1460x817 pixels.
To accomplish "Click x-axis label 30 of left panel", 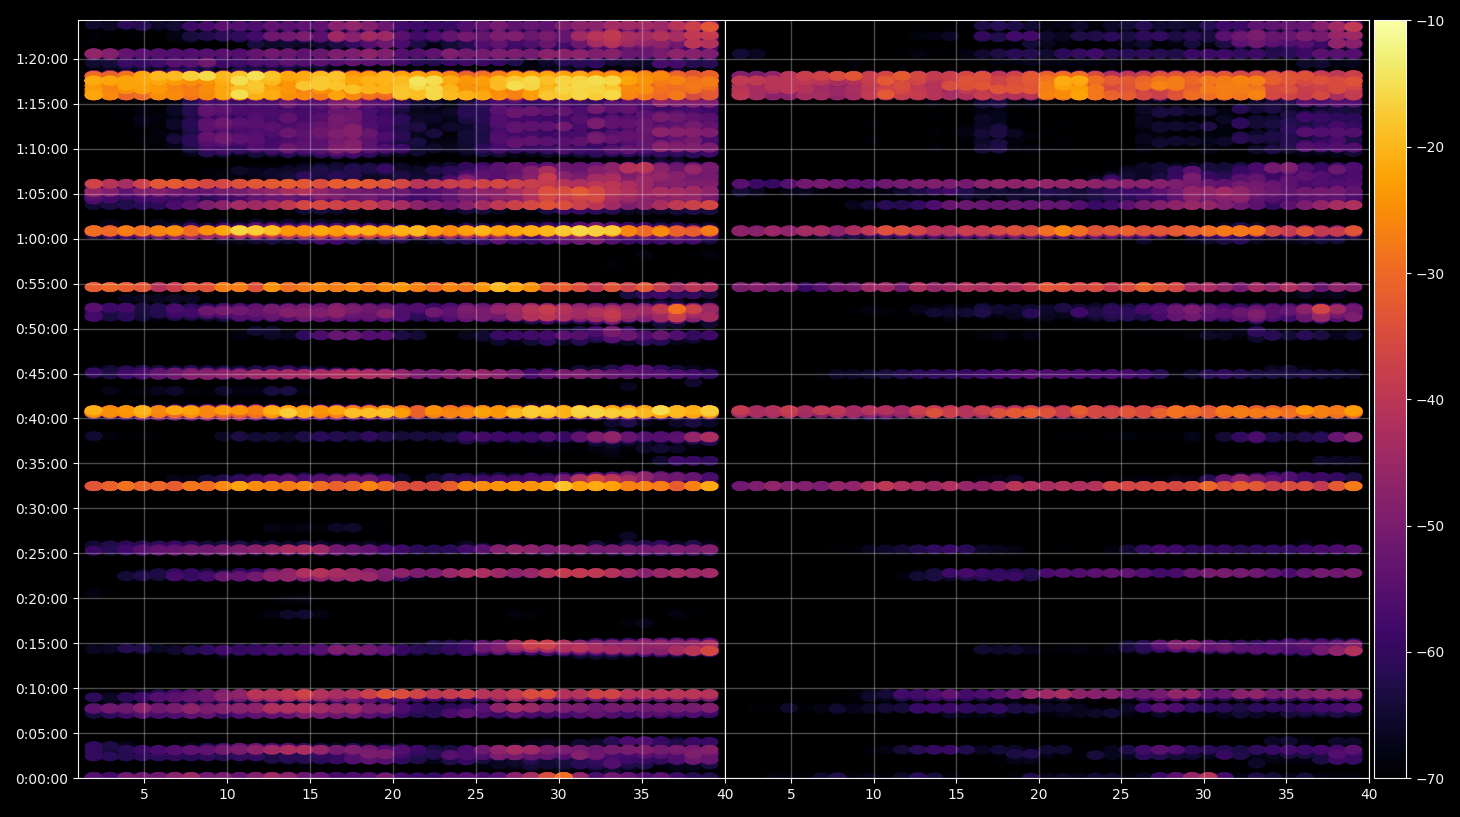I will (x=558, y=795).
